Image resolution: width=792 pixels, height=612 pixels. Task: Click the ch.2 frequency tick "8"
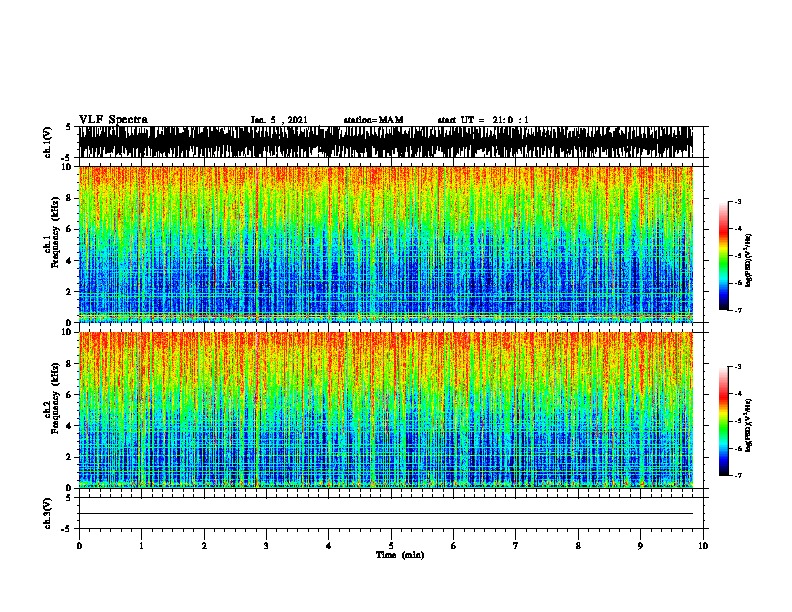click(69, 363)
